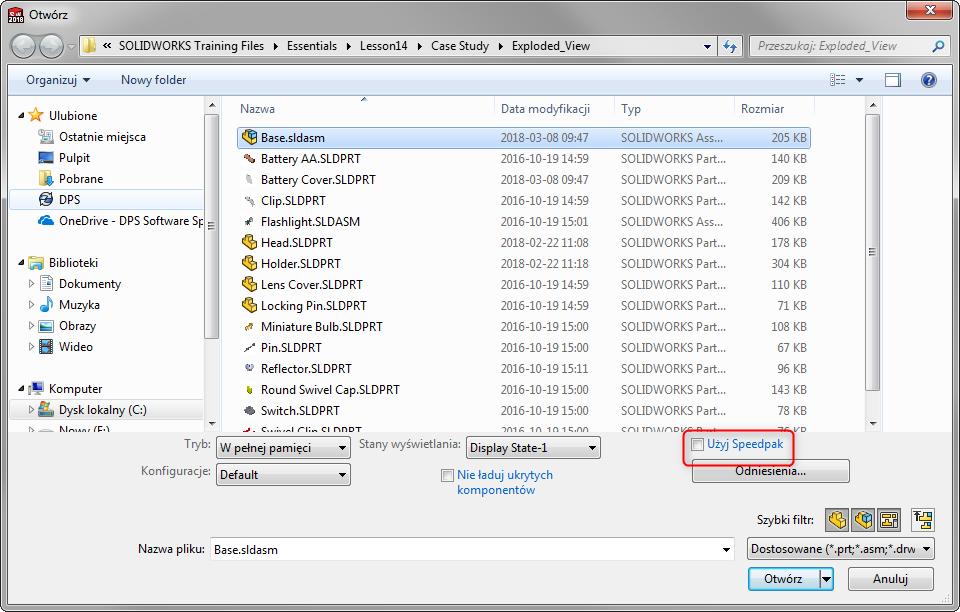Select DPS in favorites

(69, 200)
